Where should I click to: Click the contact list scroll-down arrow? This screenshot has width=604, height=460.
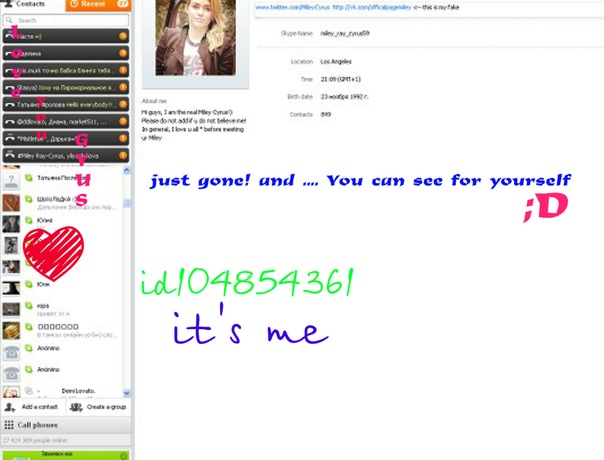[x=127, y=393]
